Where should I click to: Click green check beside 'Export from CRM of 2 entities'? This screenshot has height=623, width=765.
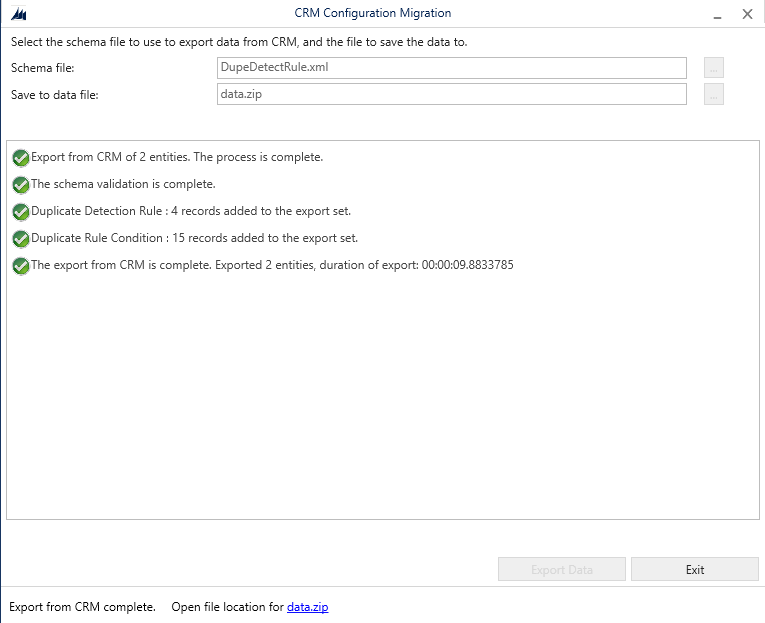pos(21,157)
